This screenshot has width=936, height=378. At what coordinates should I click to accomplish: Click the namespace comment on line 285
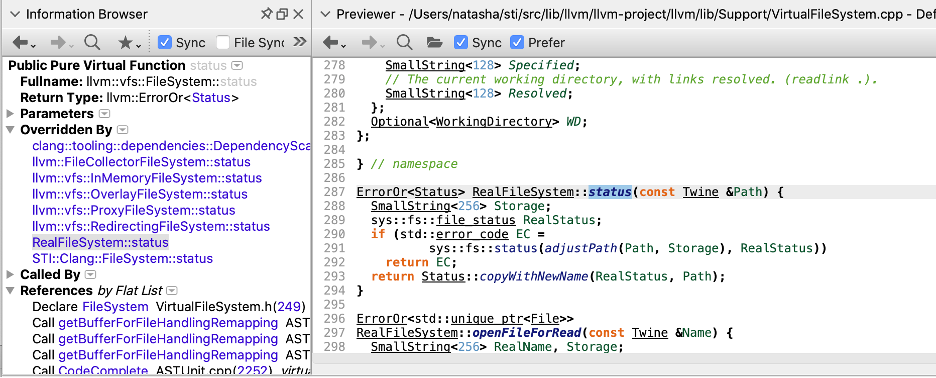[414, 164]
